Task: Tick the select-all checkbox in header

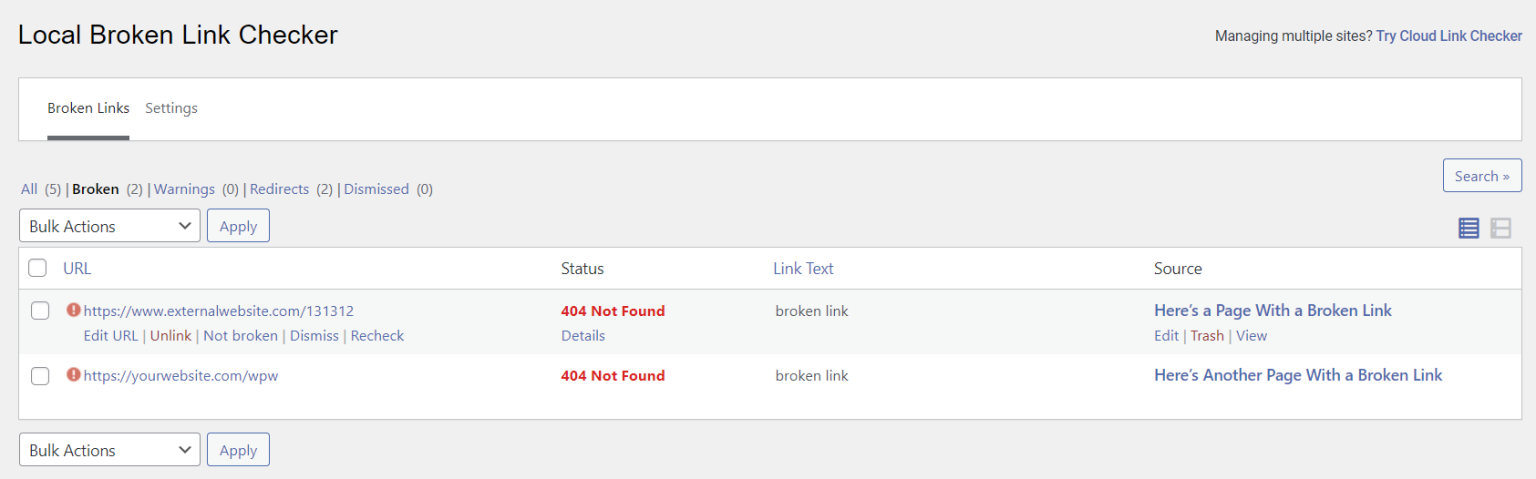Action: [x=38, y=268]
